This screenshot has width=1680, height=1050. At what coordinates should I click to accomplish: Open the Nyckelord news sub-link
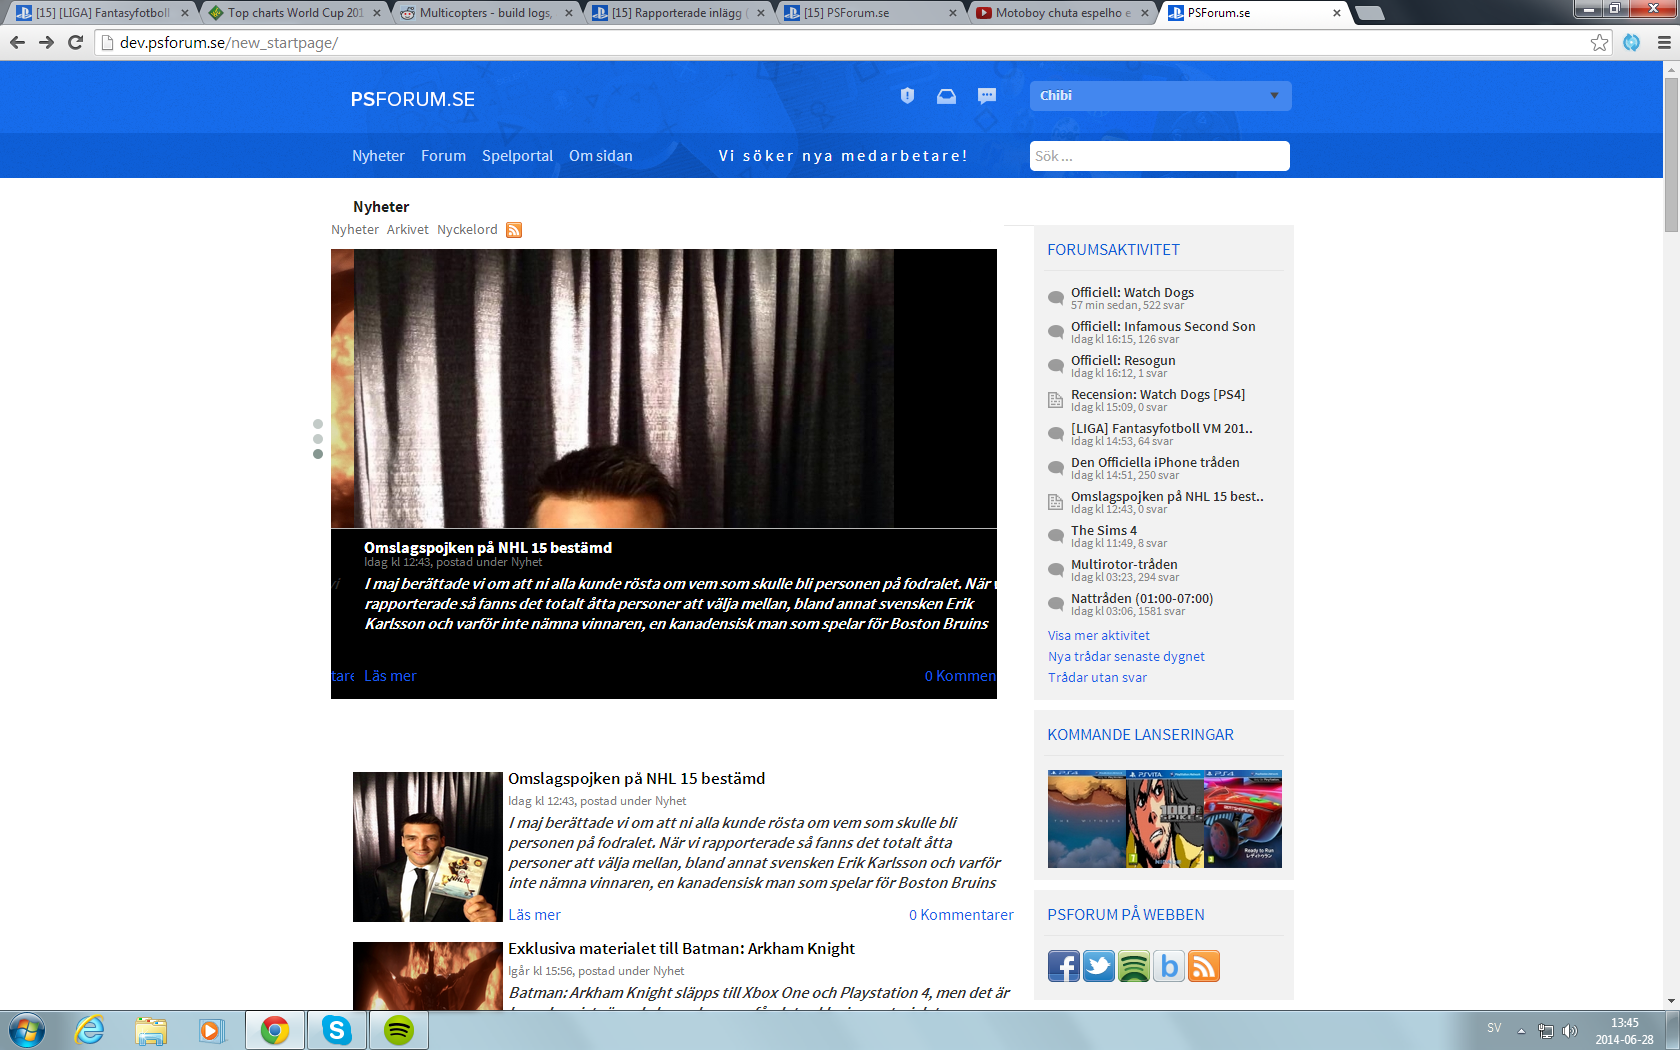467,230
